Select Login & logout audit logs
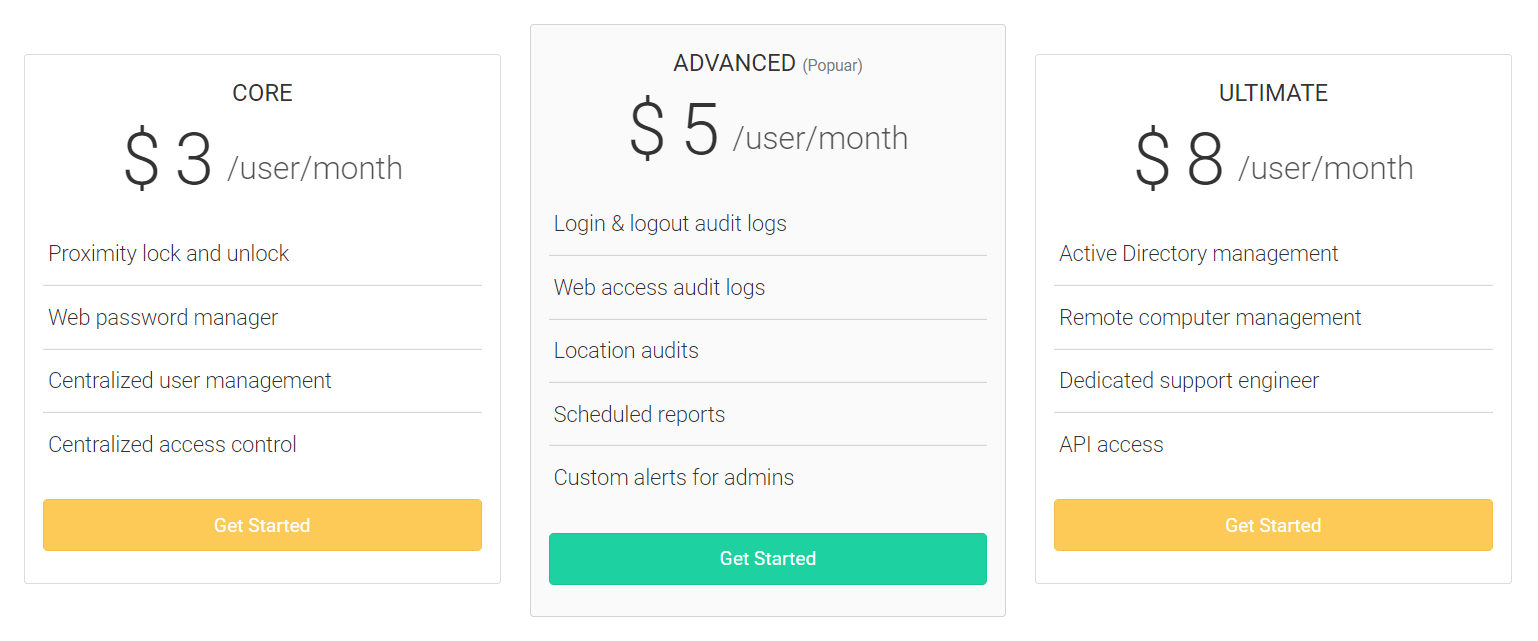 tap(670, 224)
